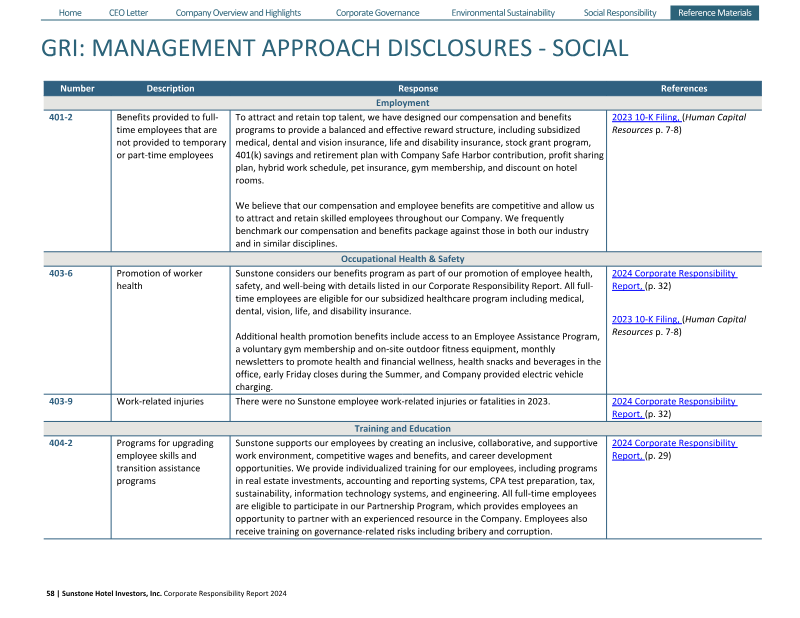The height and width of the screenshot is (618, 800).
Task: Click Corporate Responsibility Report link in row 404-2
Action: click(x=673, y=443)
